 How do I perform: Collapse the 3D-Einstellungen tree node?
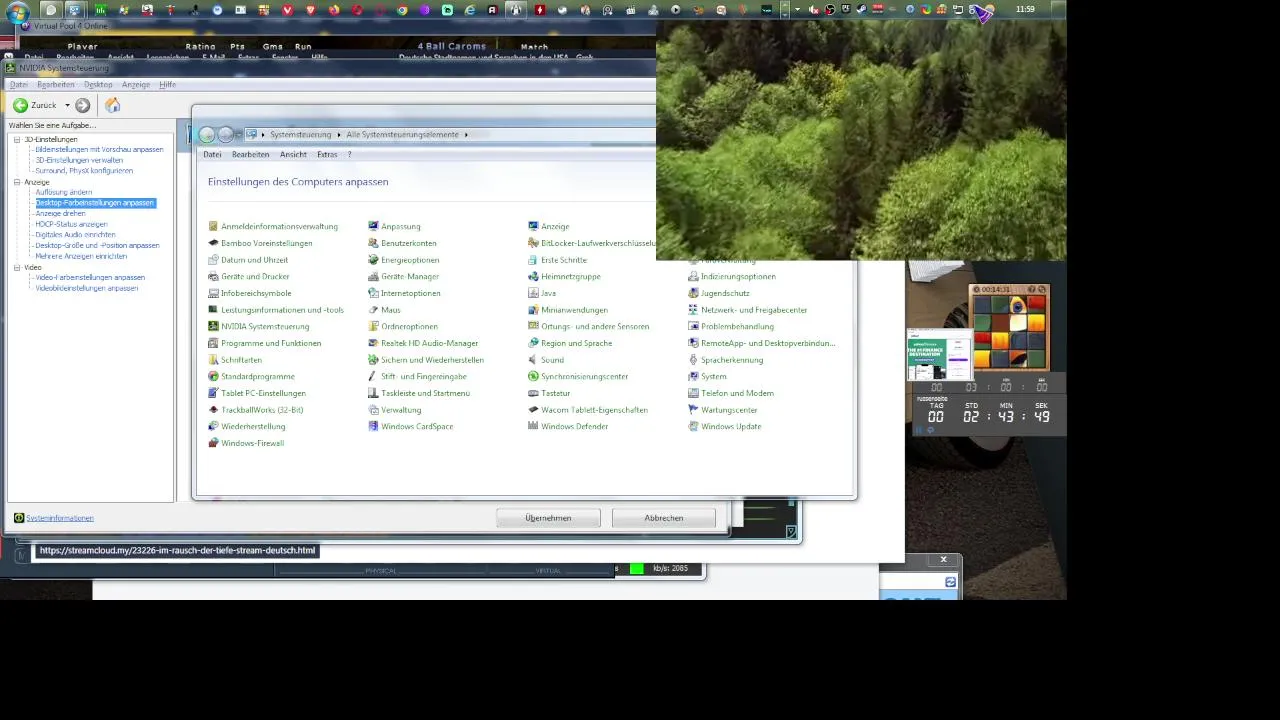17,139
